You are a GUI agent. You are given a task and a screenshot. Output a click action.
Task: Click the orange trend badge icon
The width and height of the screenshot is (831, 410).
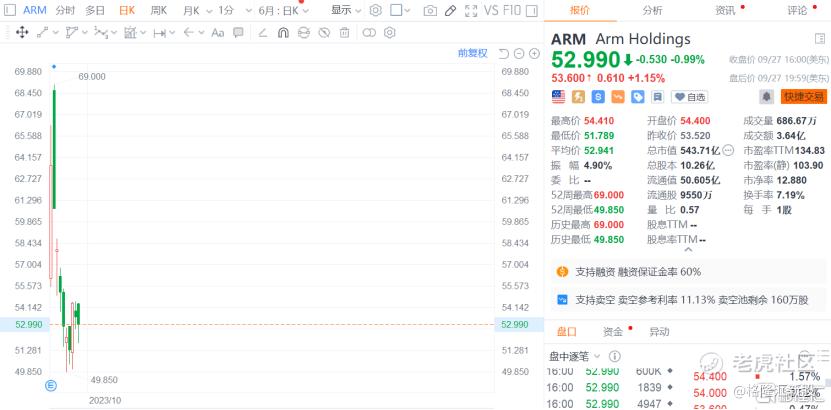[x=618, y=97]
